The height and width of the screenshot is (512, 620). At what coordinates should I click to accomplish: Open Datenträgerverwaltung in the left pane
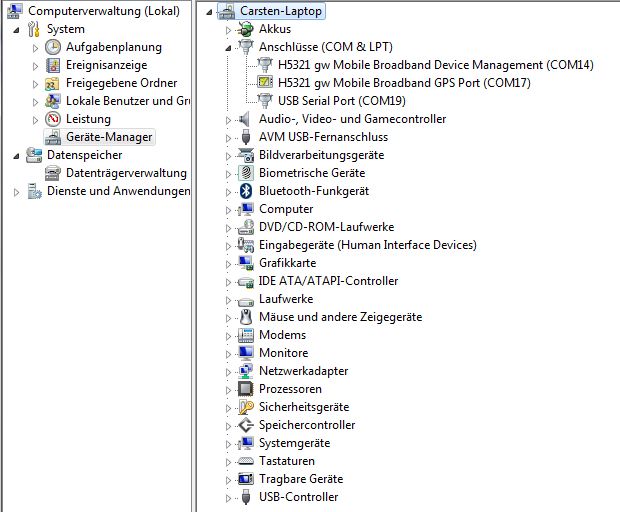click(126, 173)
